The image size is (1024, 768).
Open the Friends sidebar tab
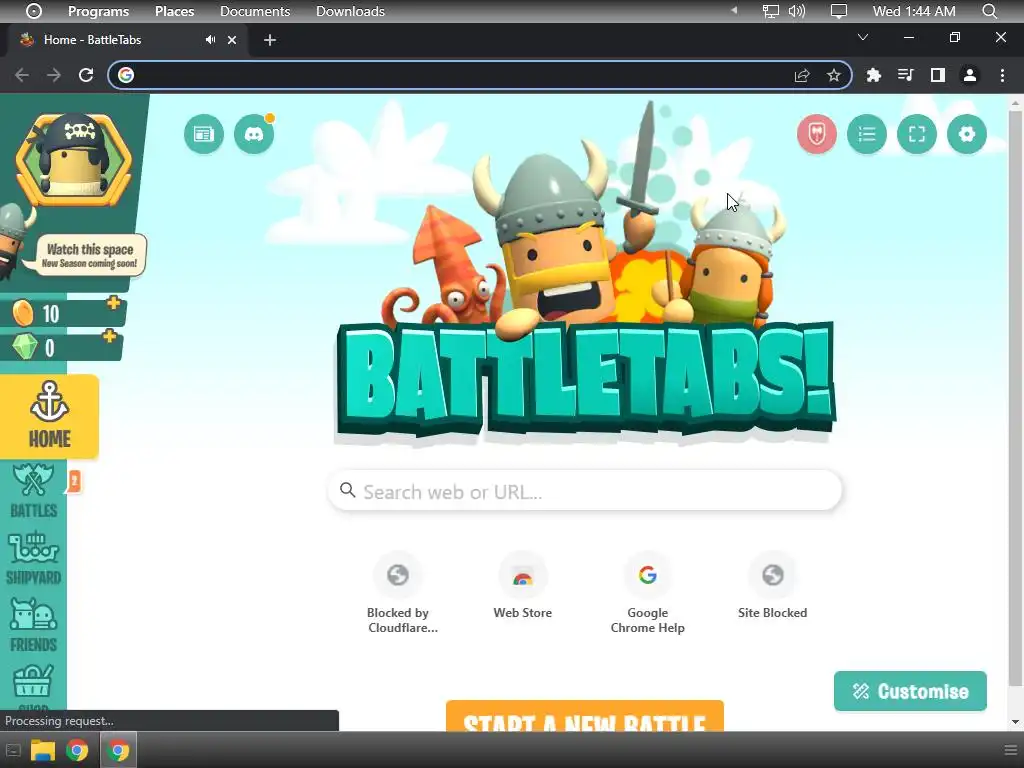[33, 625]
